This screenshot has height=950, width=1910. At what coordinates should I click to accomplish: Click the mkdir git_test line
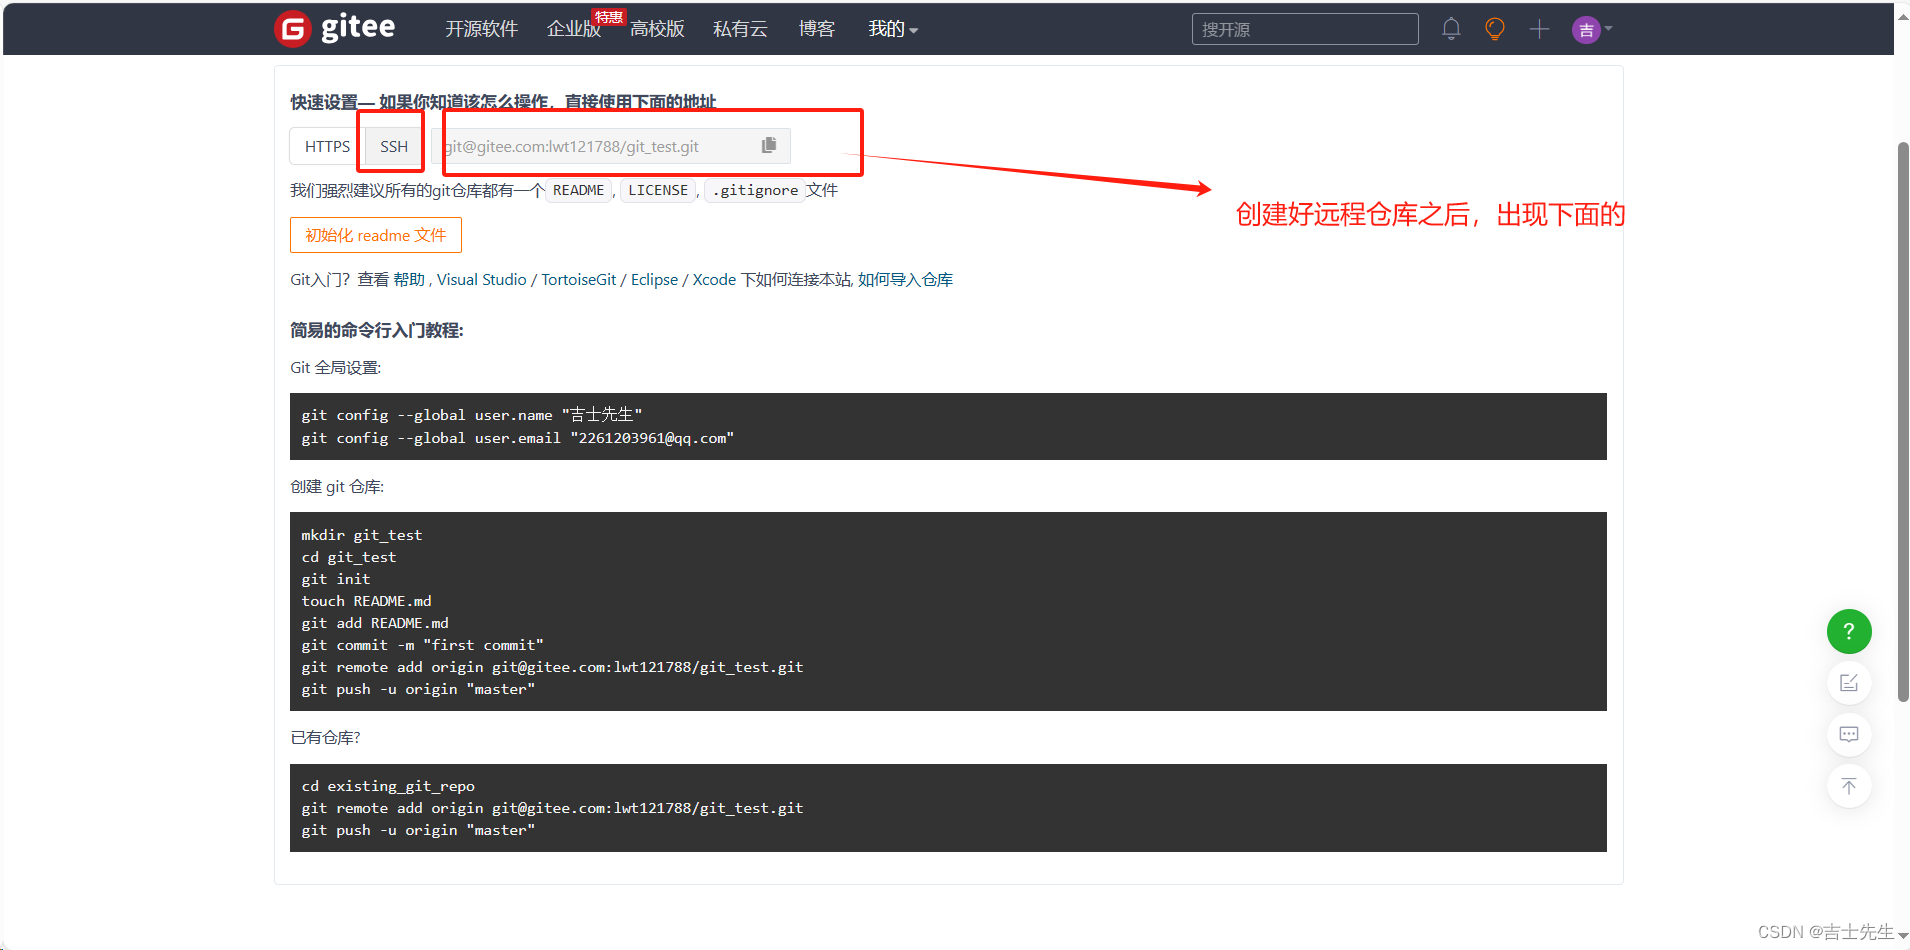pos(362,535)
